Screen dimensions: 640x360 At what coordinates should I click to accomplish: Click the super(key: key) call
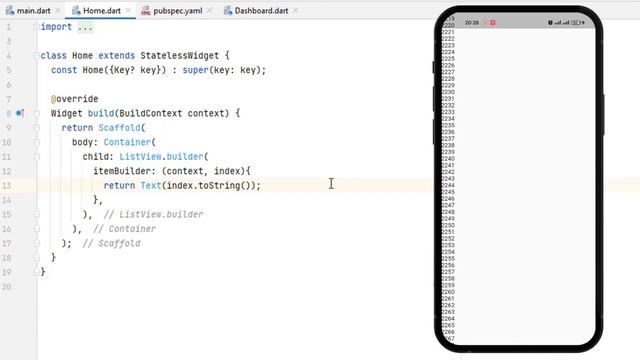[221, 70]
